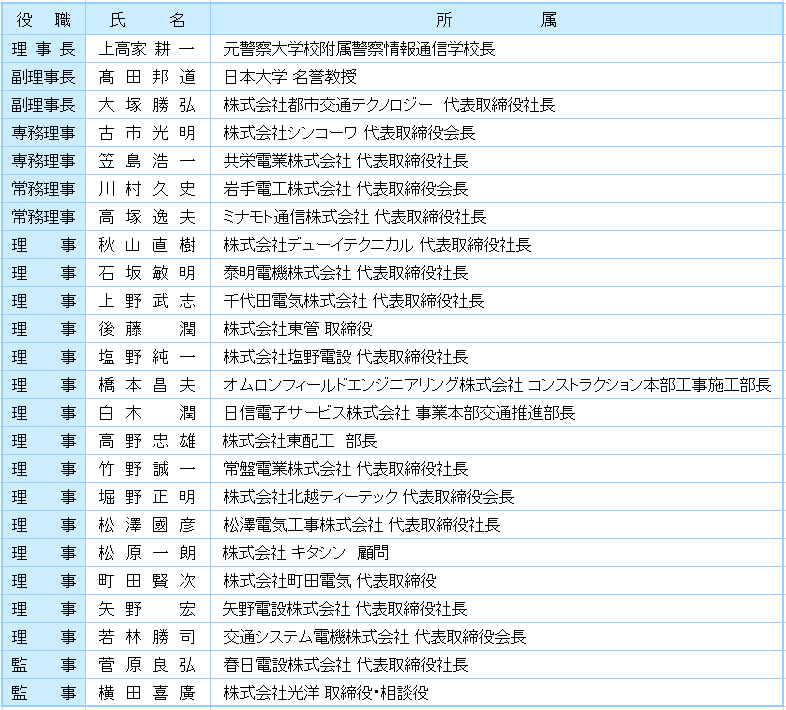
Task: Click 副理事長 role beside 大塚勝弘
Action: (44, 105)
